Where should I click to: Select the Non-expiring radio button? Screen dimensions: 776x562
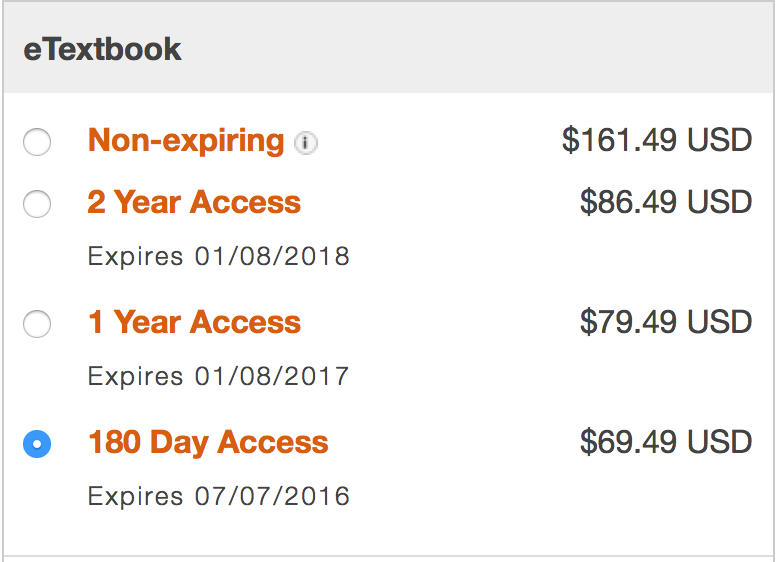point(37,142)
